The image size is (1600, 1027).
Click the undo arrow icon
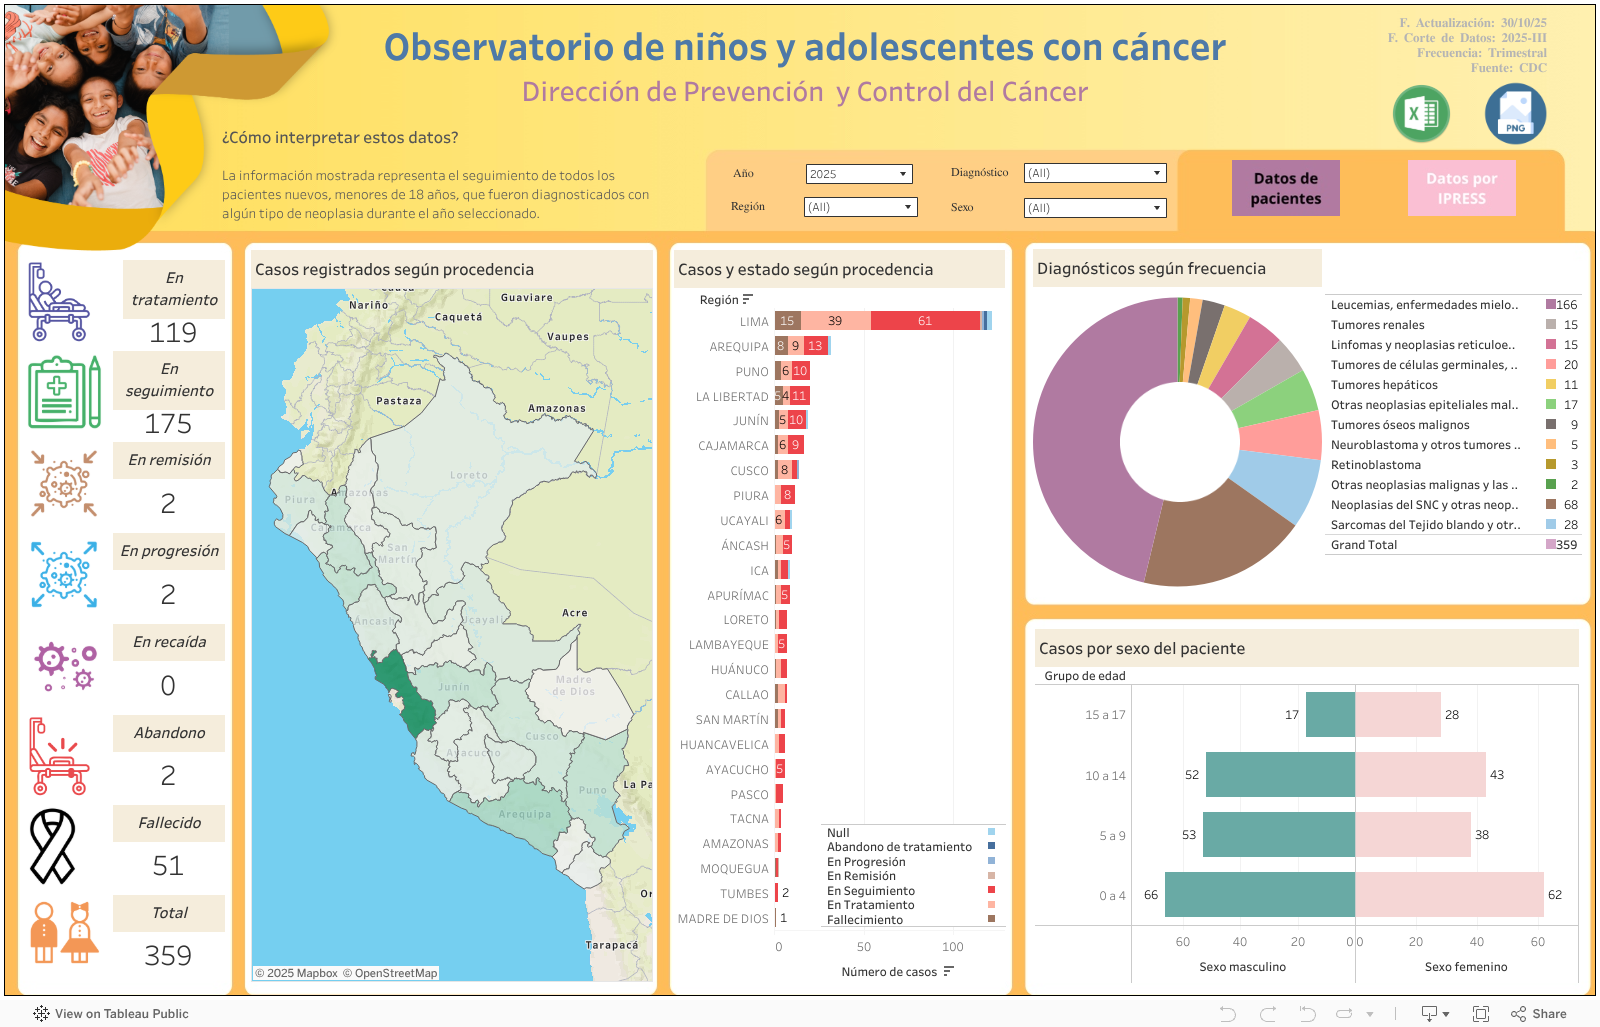1227,1013
